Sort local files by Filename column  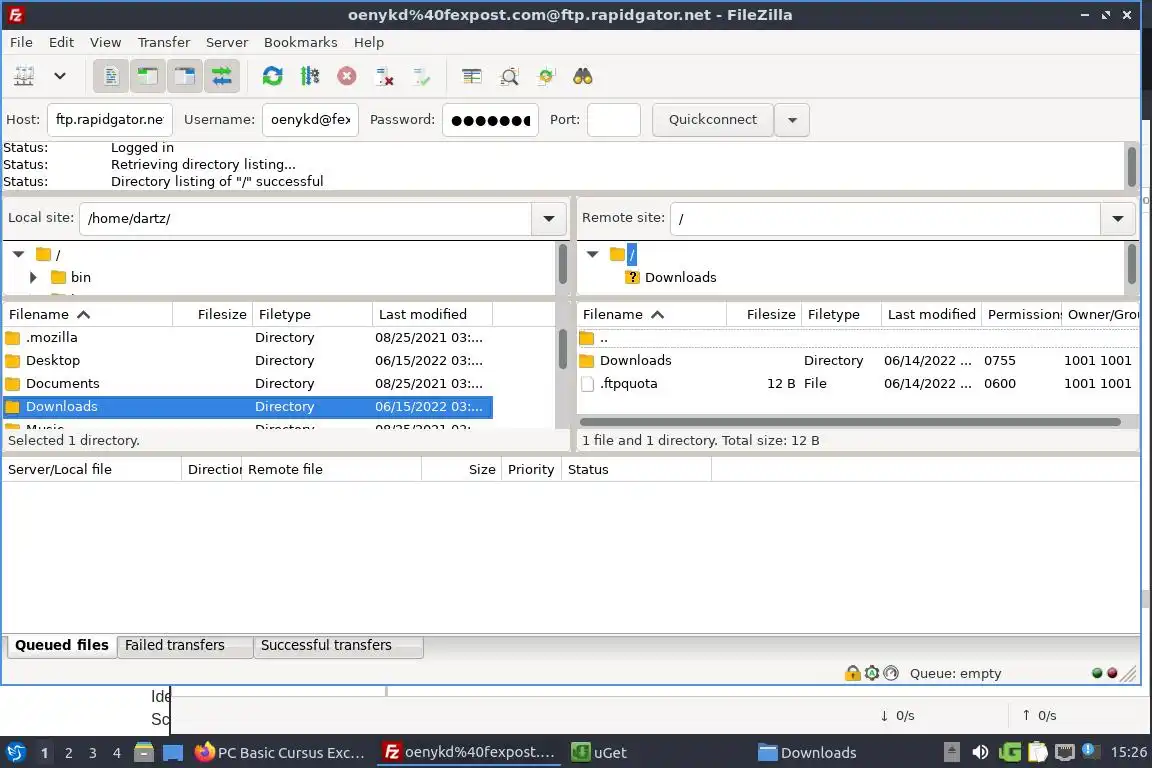87,315
